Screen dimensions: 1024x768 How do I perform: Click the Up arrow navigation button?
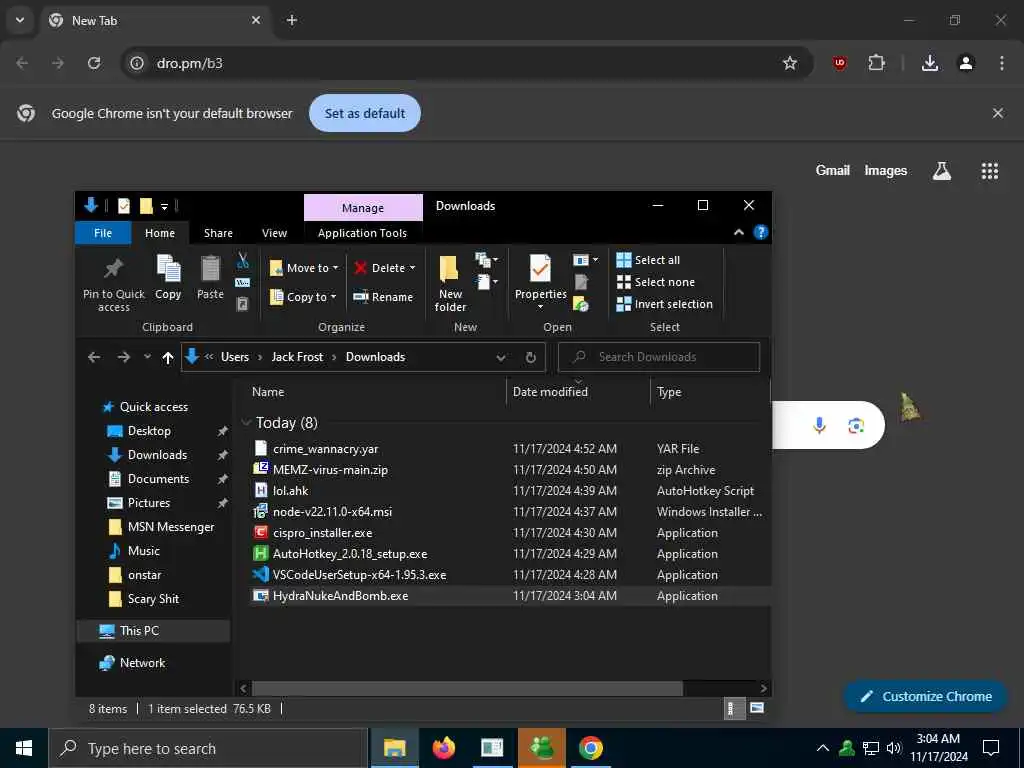tap(168, 357)
